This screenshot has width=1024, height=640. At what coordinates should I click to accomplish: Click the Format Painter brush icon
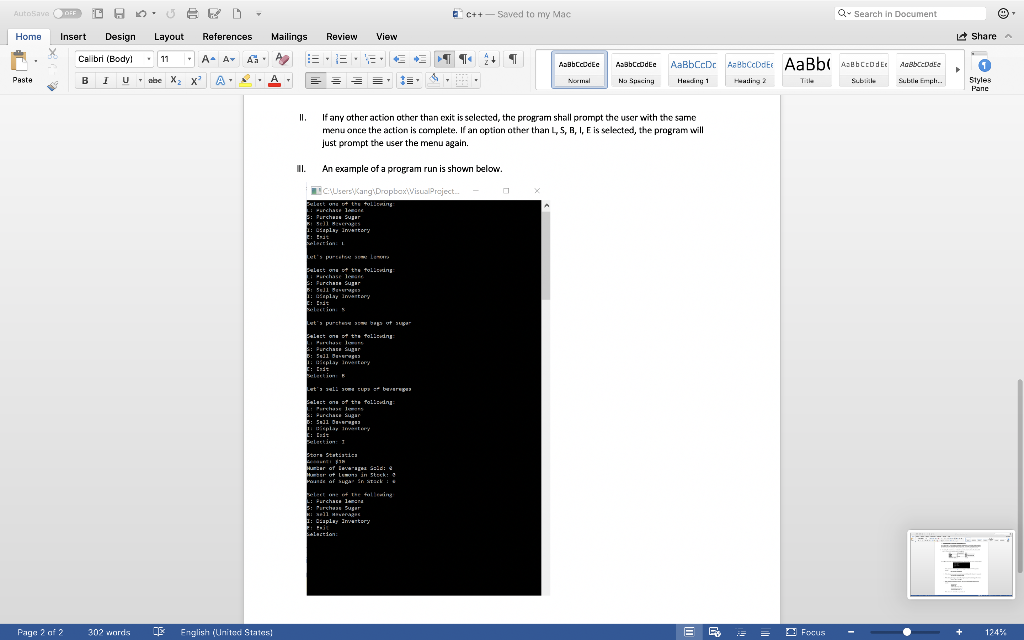[x=53, y=85]
